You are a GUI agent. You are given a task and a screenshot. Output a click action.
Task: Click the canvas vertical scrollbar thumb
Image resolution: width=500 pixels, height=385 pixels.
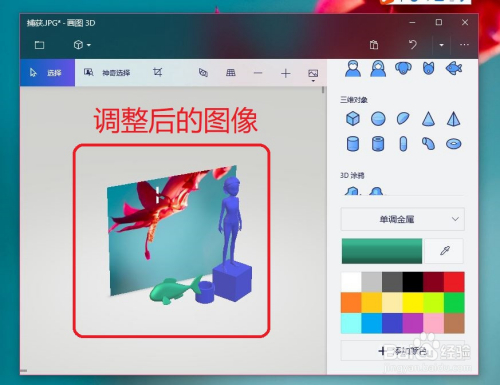coord(323,90)
